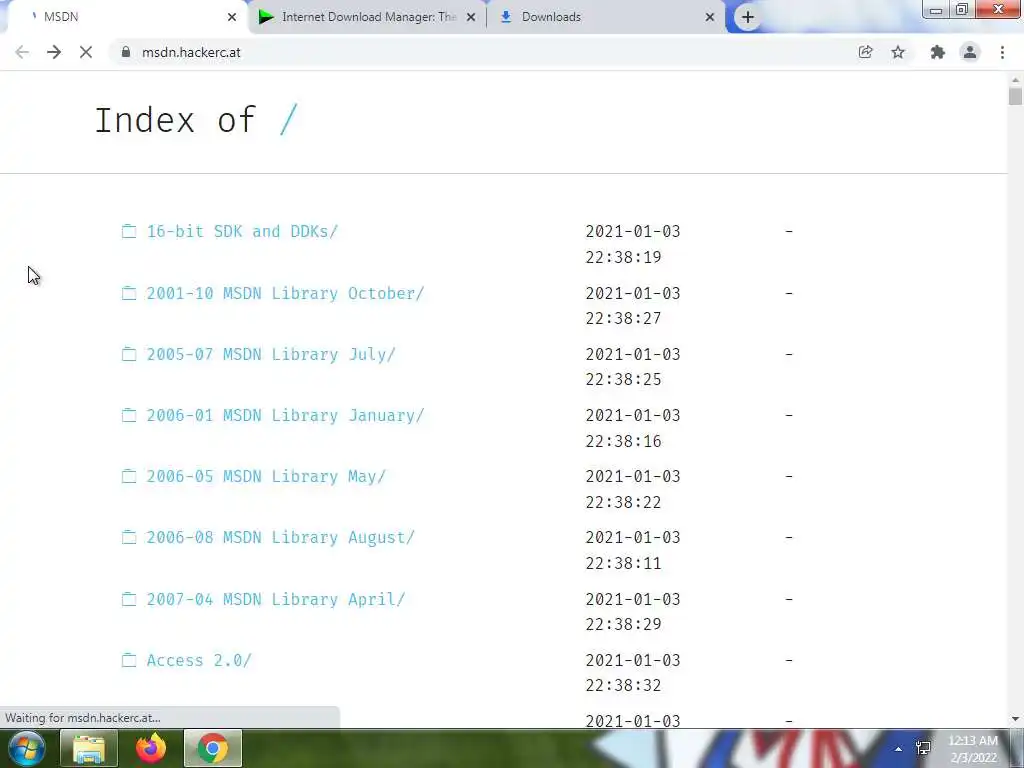Screen dimensions: 1024x768
Task: Click the 22:38:32 time of Access 2.0 row
Action: (623, 685)
